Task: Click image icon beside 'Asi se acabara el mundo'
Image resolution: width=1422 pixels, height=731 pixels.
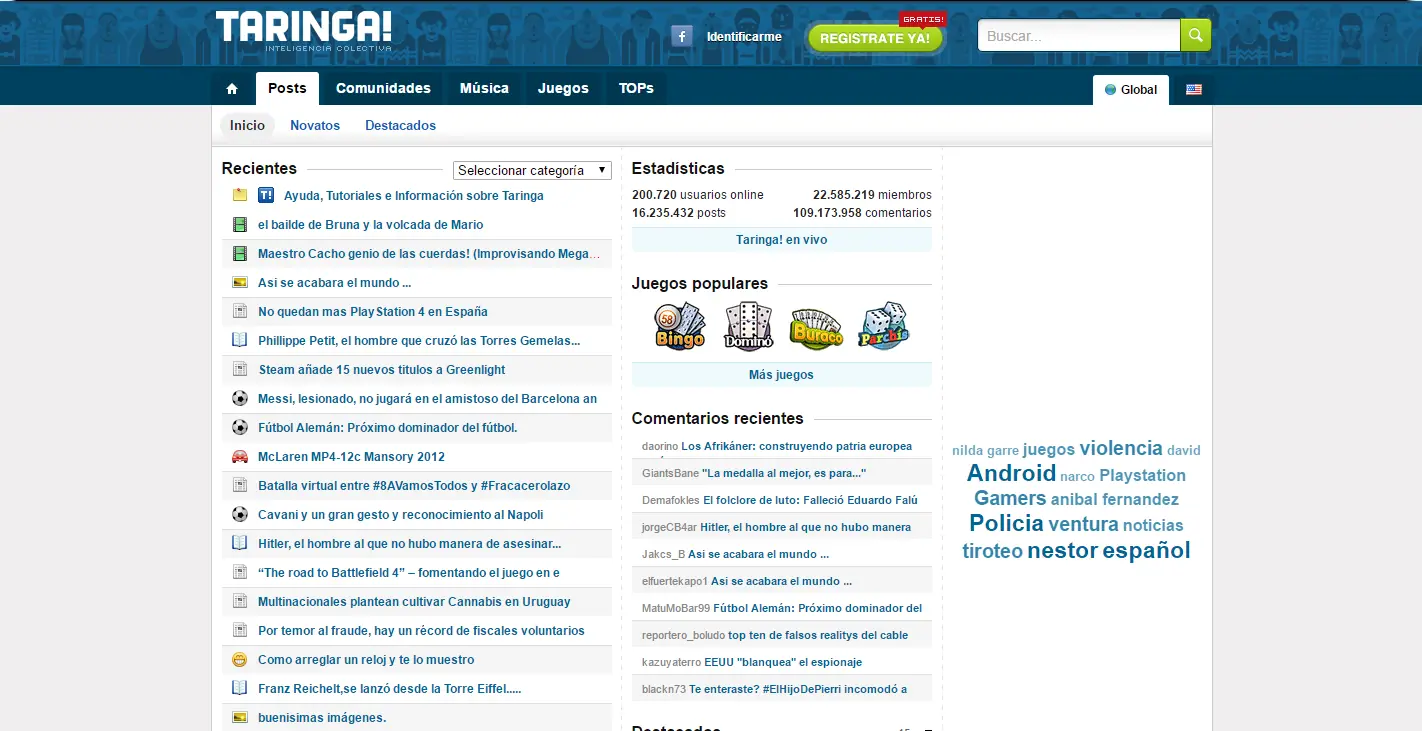Action: point(240,283)
